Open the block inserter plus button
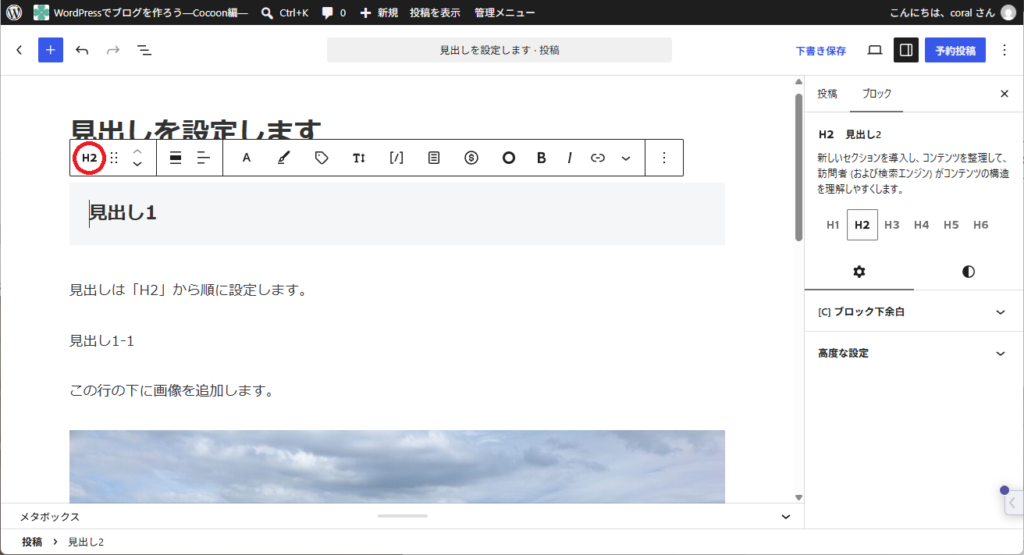 click(x=50, y=50)
